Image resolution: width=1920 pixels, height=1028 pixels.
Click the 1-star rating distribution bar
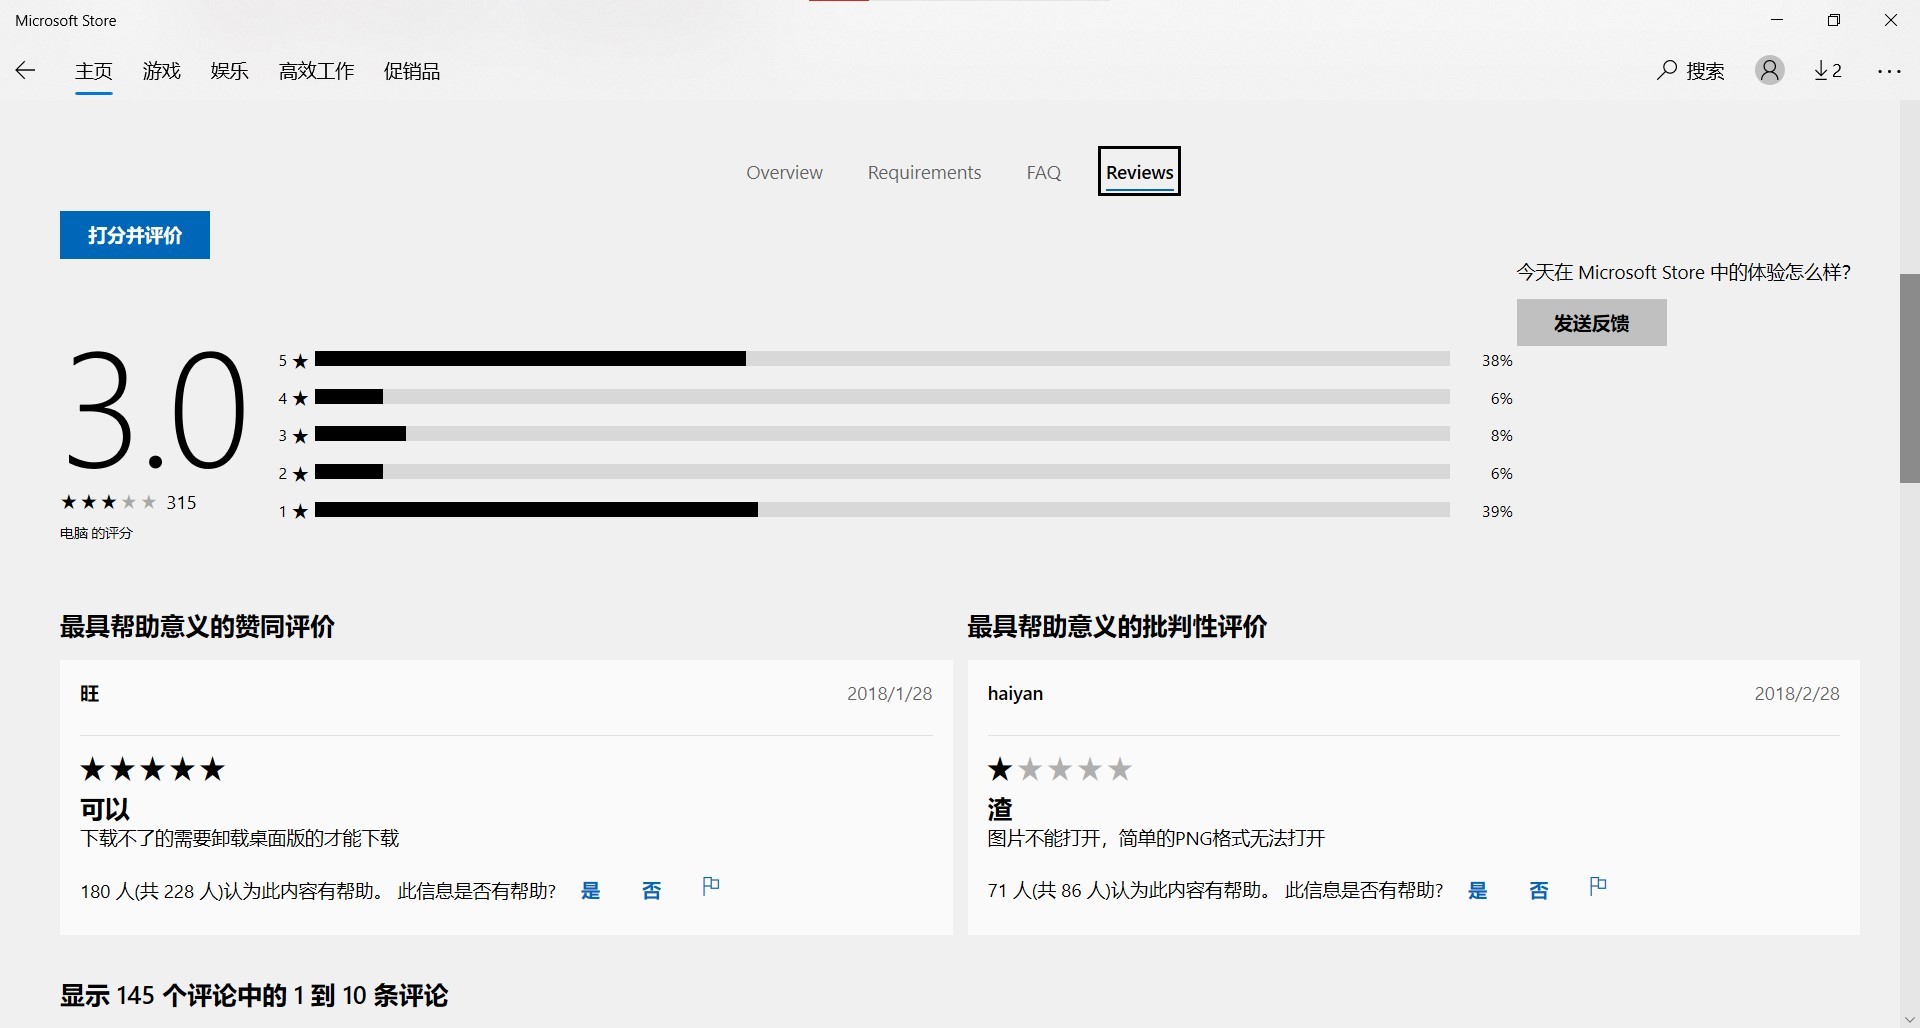pyautogui.click(x=880, y=510)
